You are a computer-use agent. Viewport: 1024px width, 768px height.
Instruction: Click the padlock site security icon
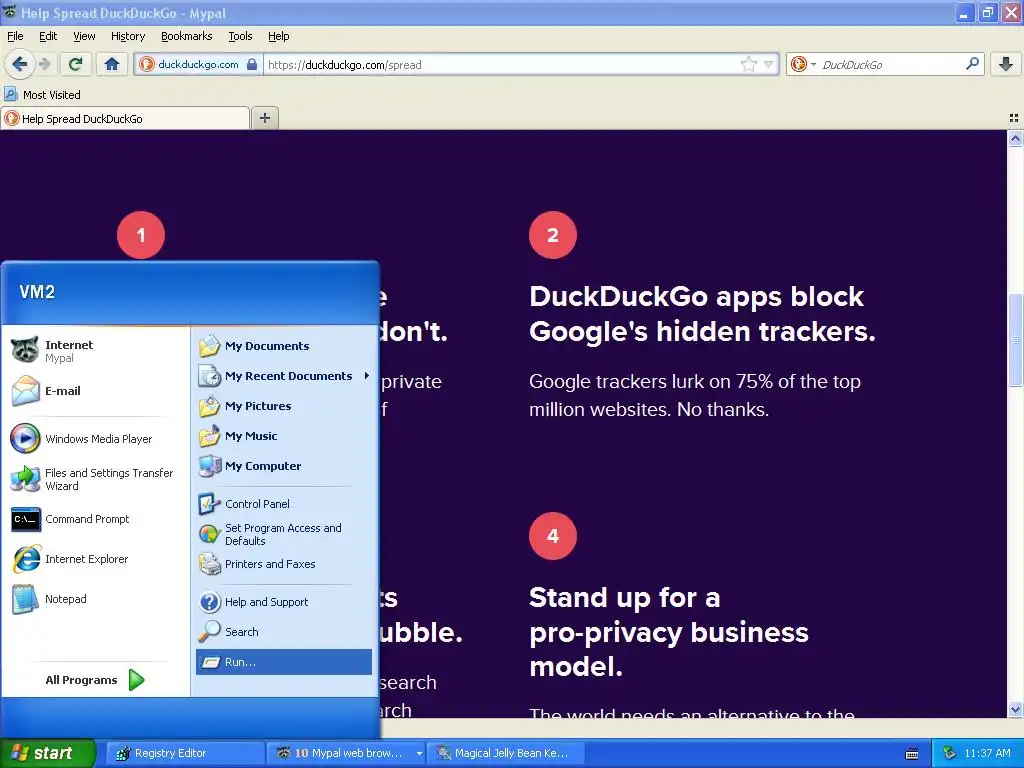(x=251, y=64)
